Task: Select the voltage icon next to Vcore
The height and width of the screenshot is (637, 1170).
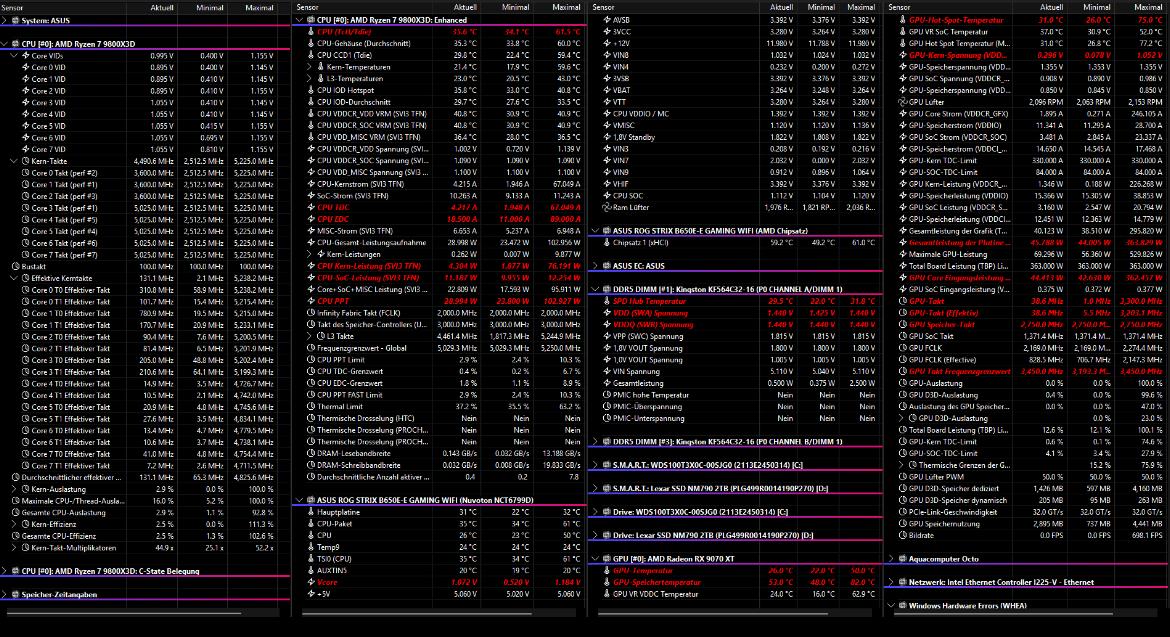Action: tap(311, 583)
